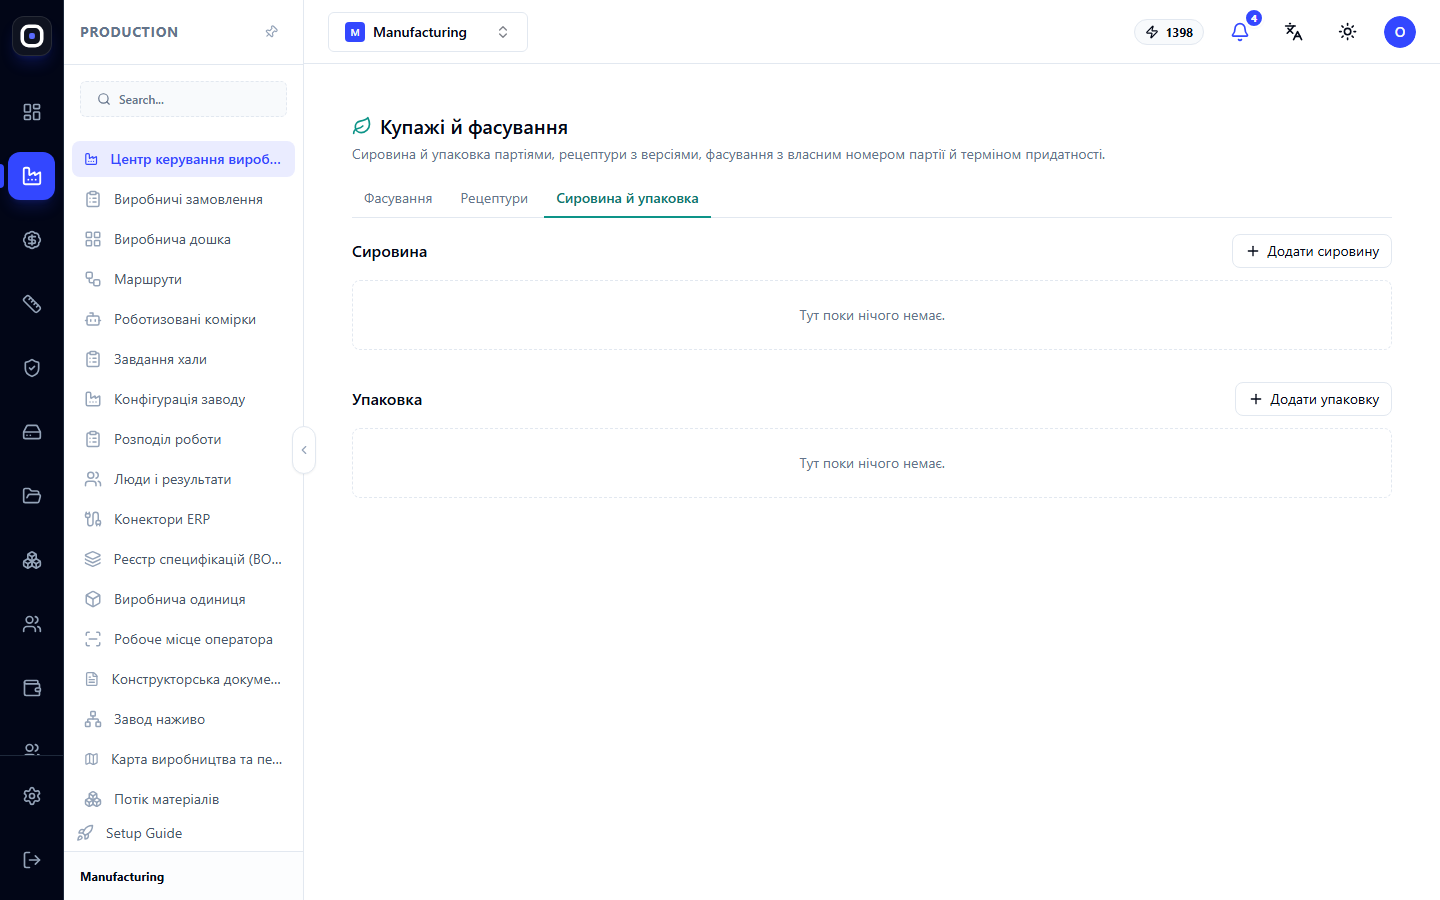Image resolution: width=1440 pixels, height=900 pixels.
Task: Open the 1398 credits badge
Action: click(1169, 32)
